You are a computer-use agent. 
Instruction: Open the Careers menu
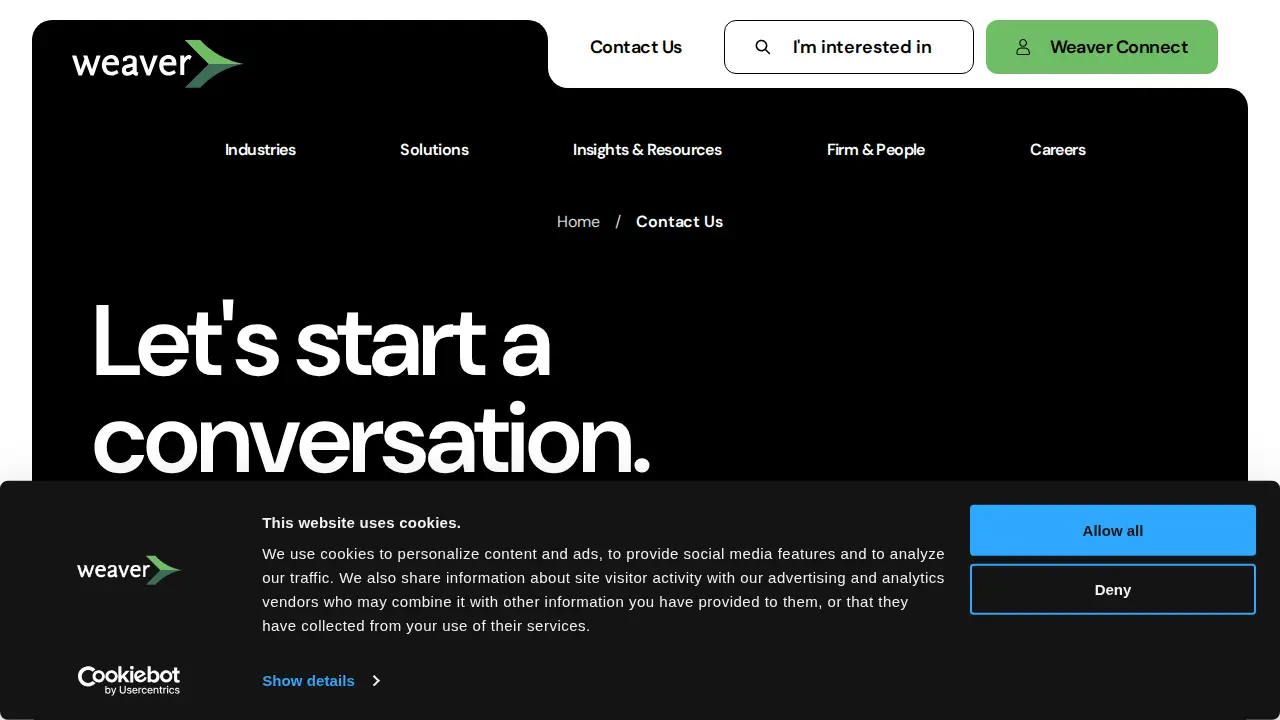point(1058,150)
